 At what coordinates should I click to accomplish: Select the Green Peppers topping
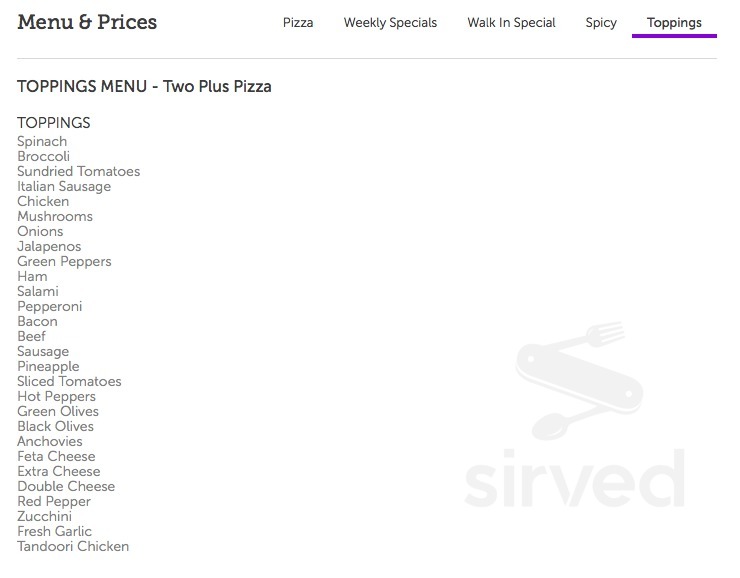pos(64,261)
